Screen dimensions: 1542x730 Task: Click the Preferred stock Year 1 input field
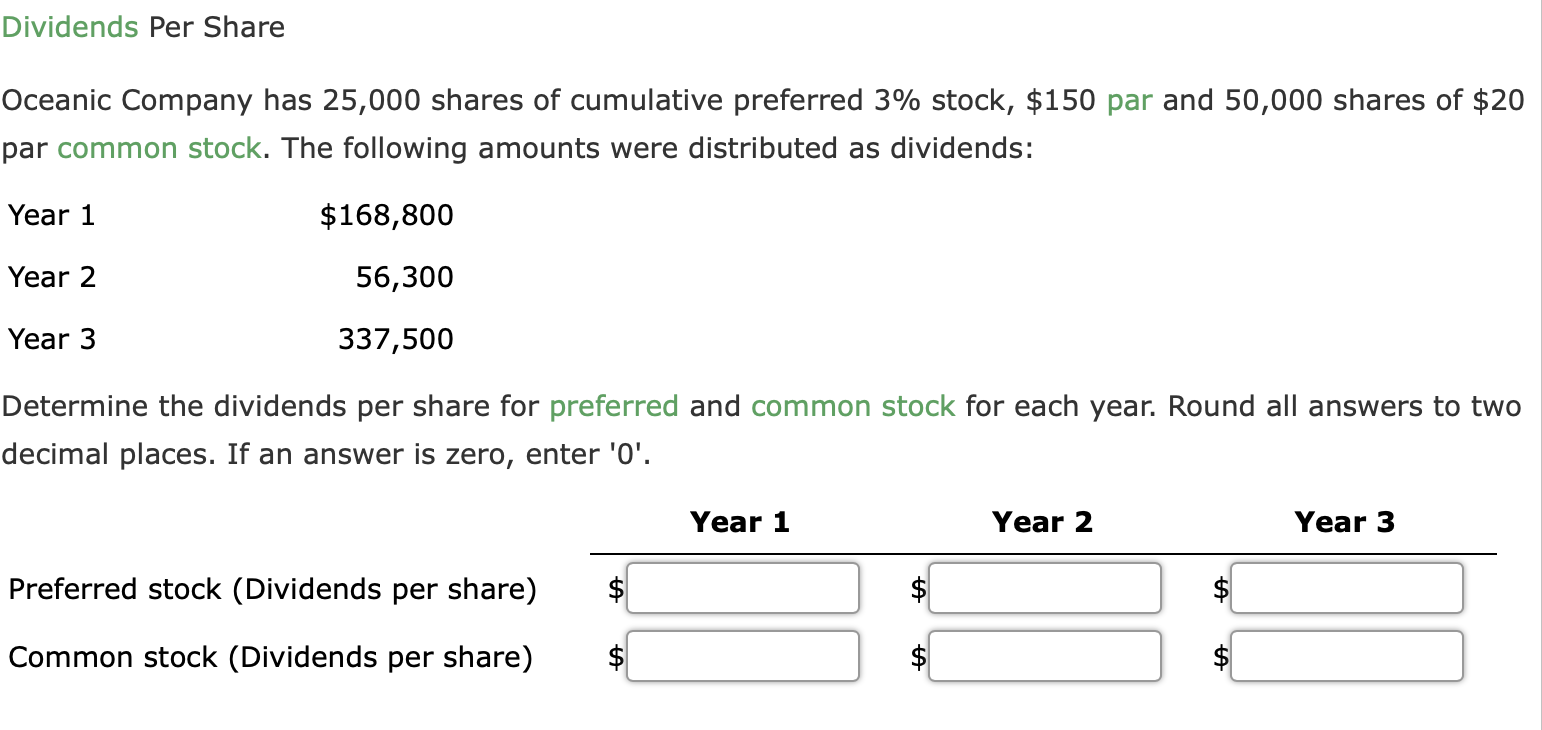click(x=742, y=588)
